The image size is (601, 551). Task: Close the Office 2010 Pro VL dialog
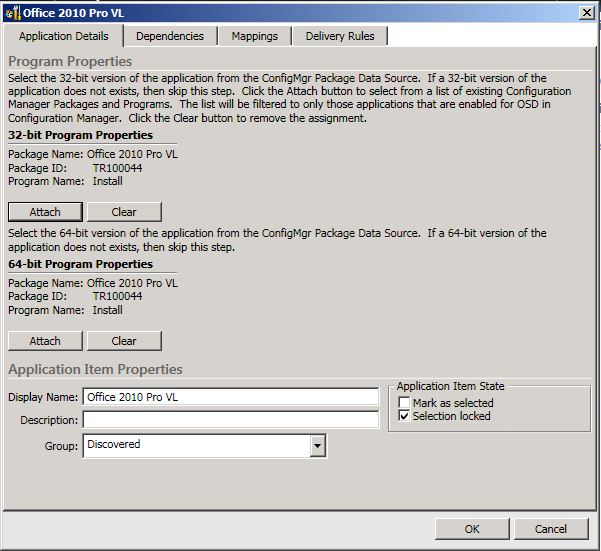tap(587, 13)
